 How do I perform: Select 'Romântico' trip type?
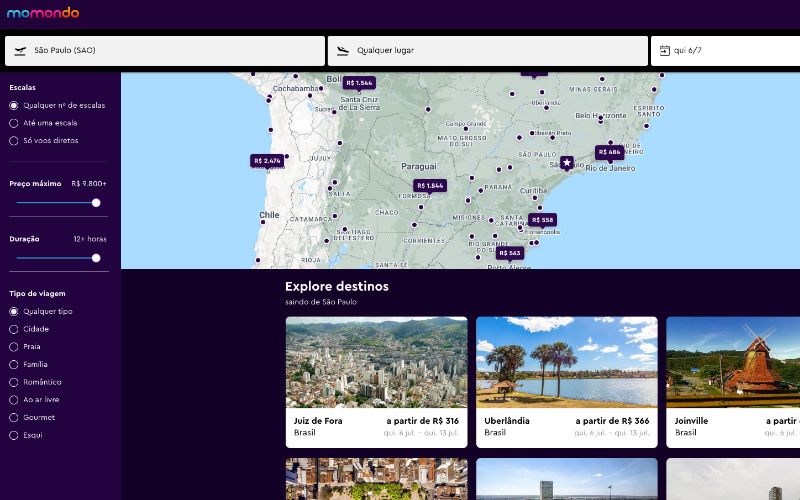[35, 382]
